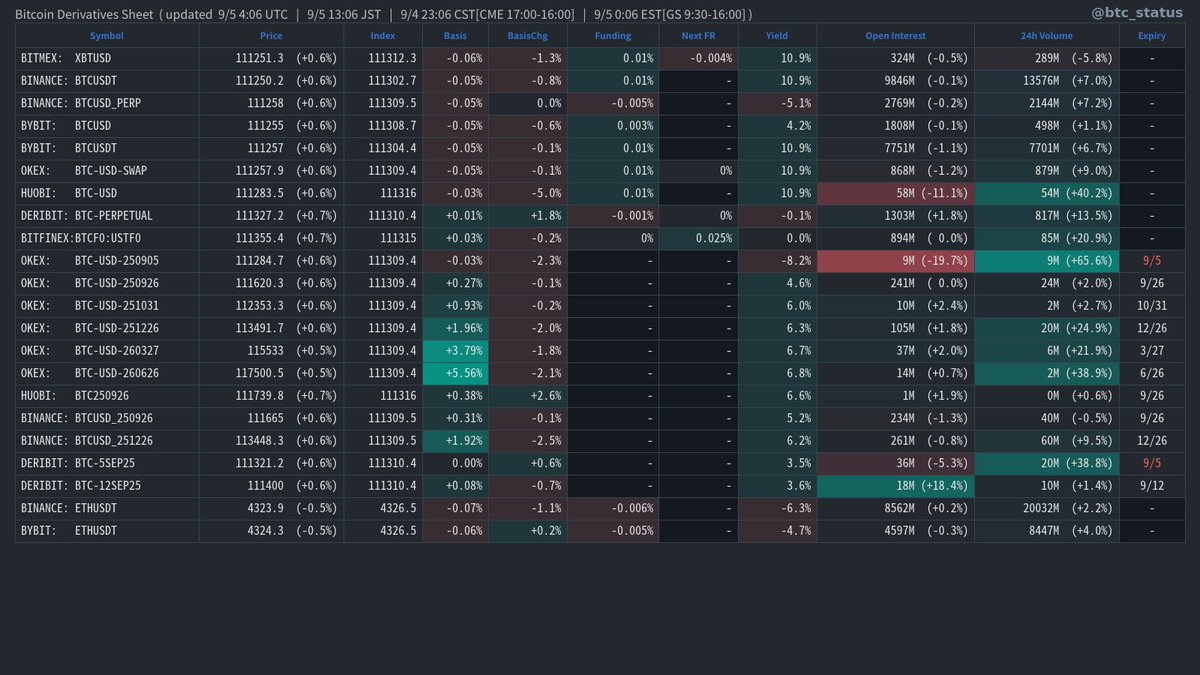
Task: Click the 58M (-11.1%) open interest cell
Action: [x=896, y=193]
